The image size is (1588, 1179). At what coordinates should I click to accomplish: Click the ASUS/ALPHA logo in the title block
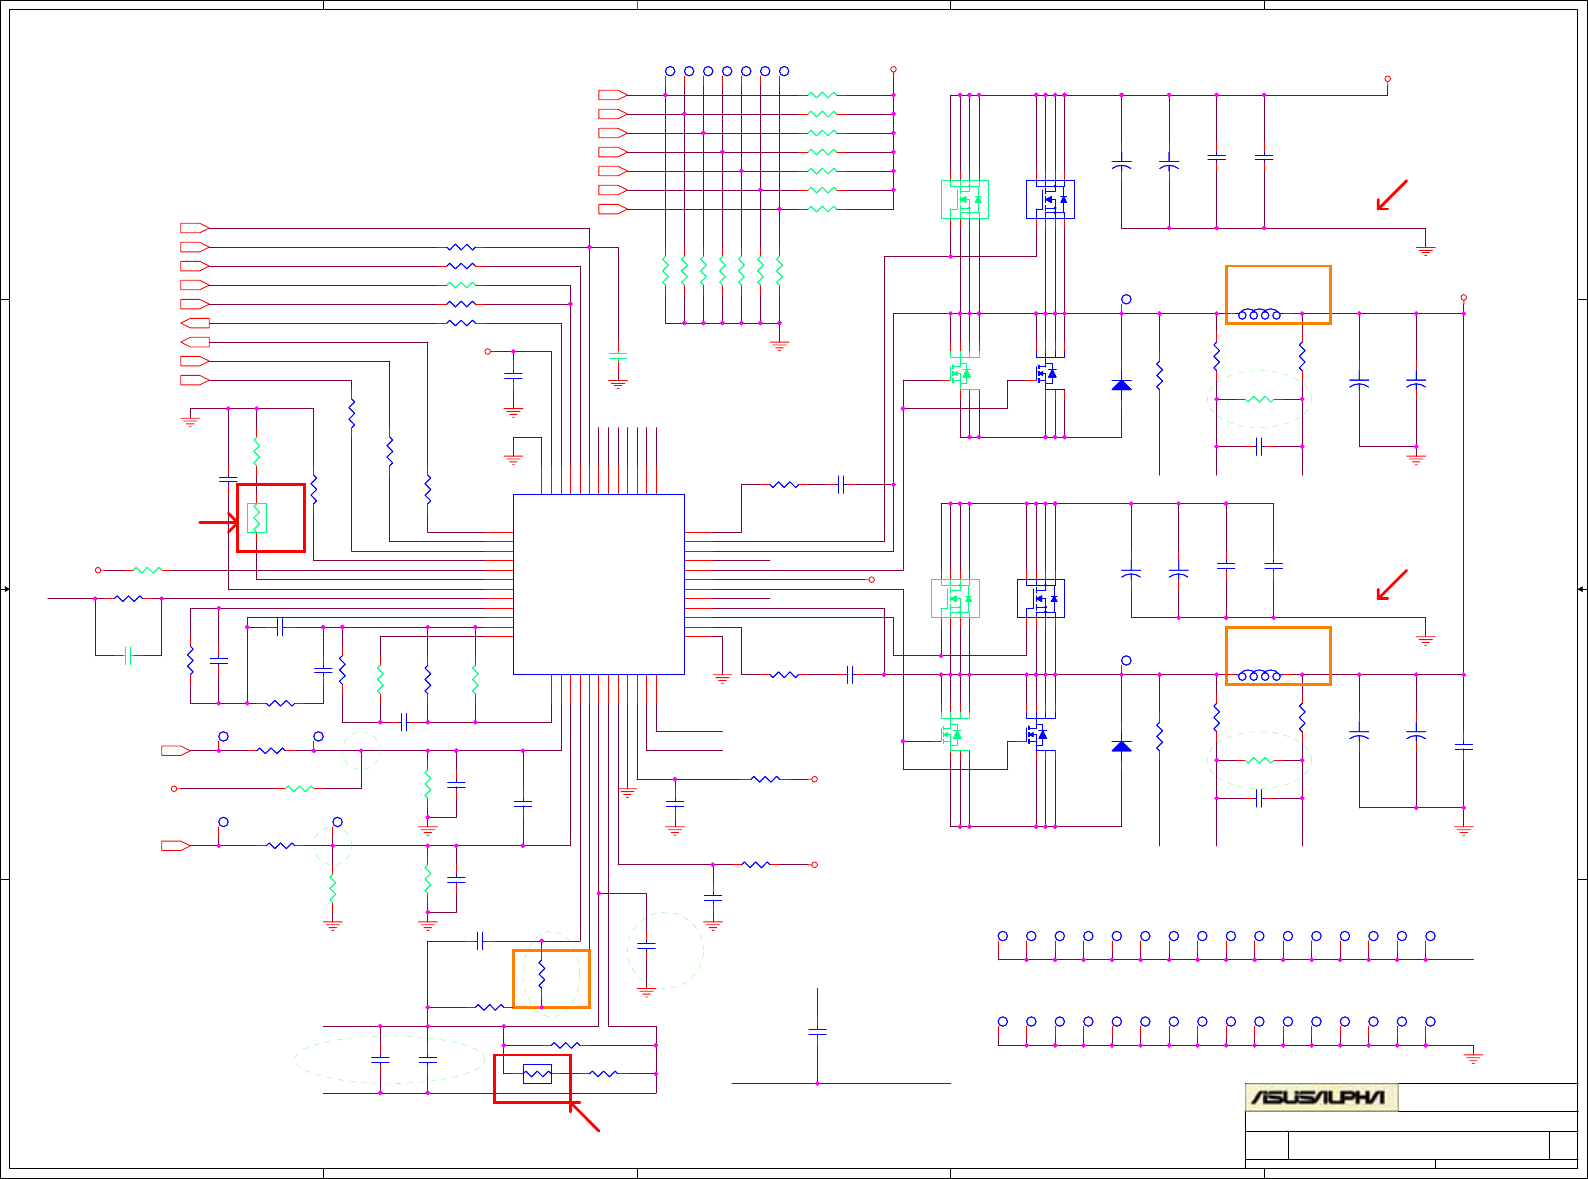(x=1320, y=1097)
